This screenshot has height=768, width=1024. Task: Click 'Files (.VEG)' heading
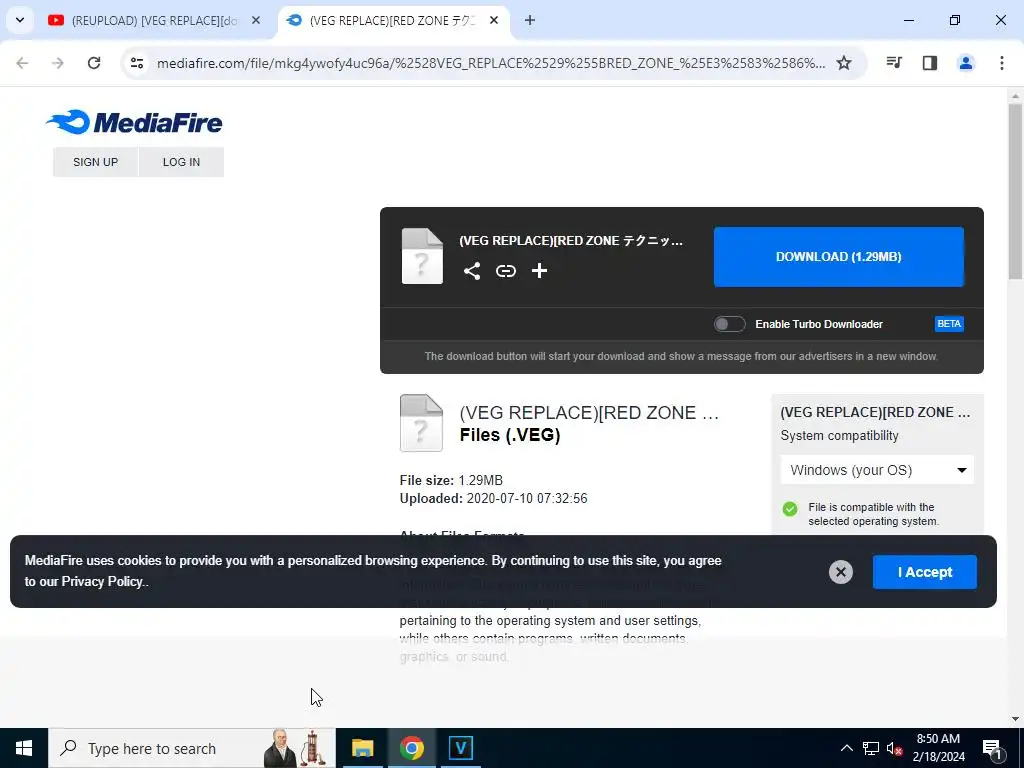[x=510, y=435]
